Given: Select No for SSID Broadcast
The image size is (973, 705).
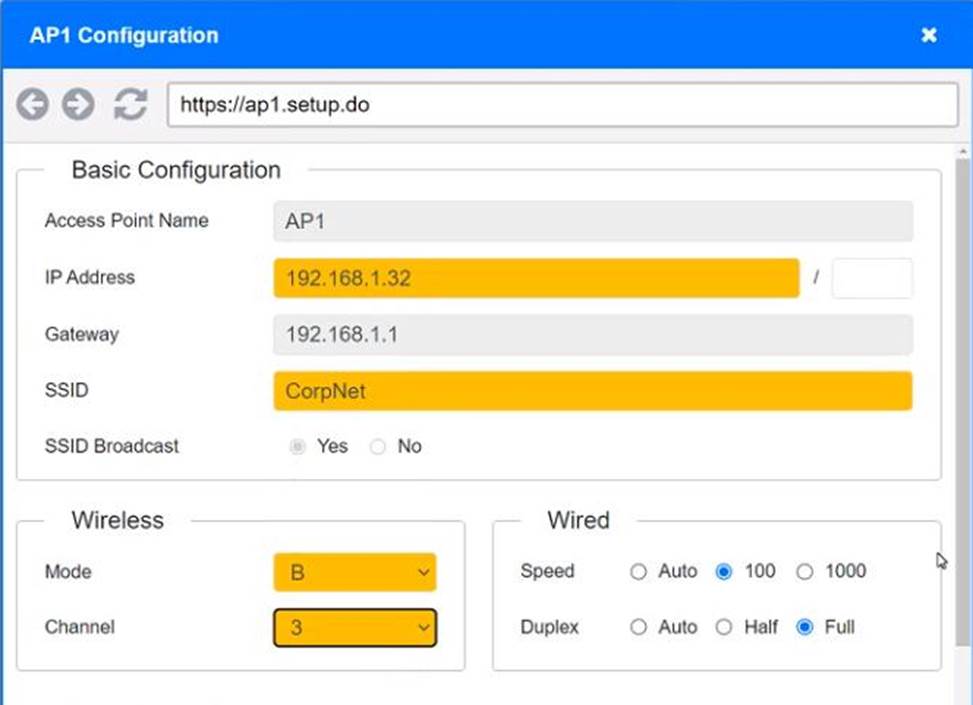Looking at the screenshot, I should (x=378, y=447).
